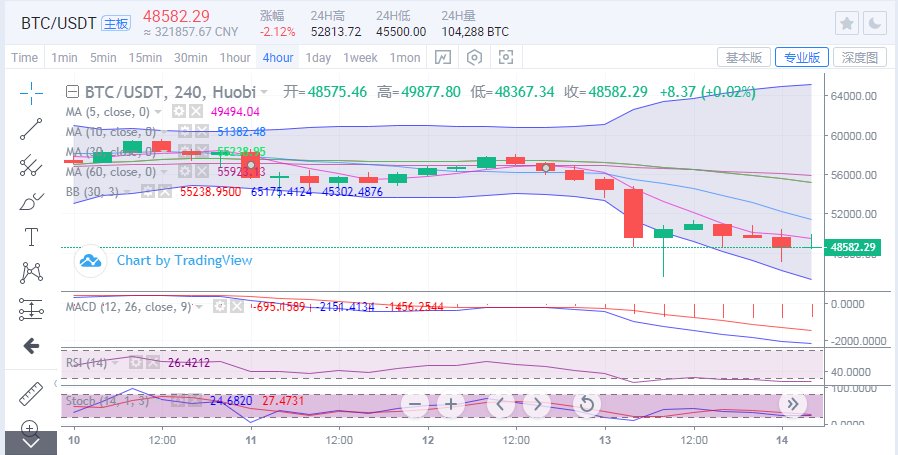Select the text annotation tool
This screenshot has width=898, height=455.
pos(31,237)
